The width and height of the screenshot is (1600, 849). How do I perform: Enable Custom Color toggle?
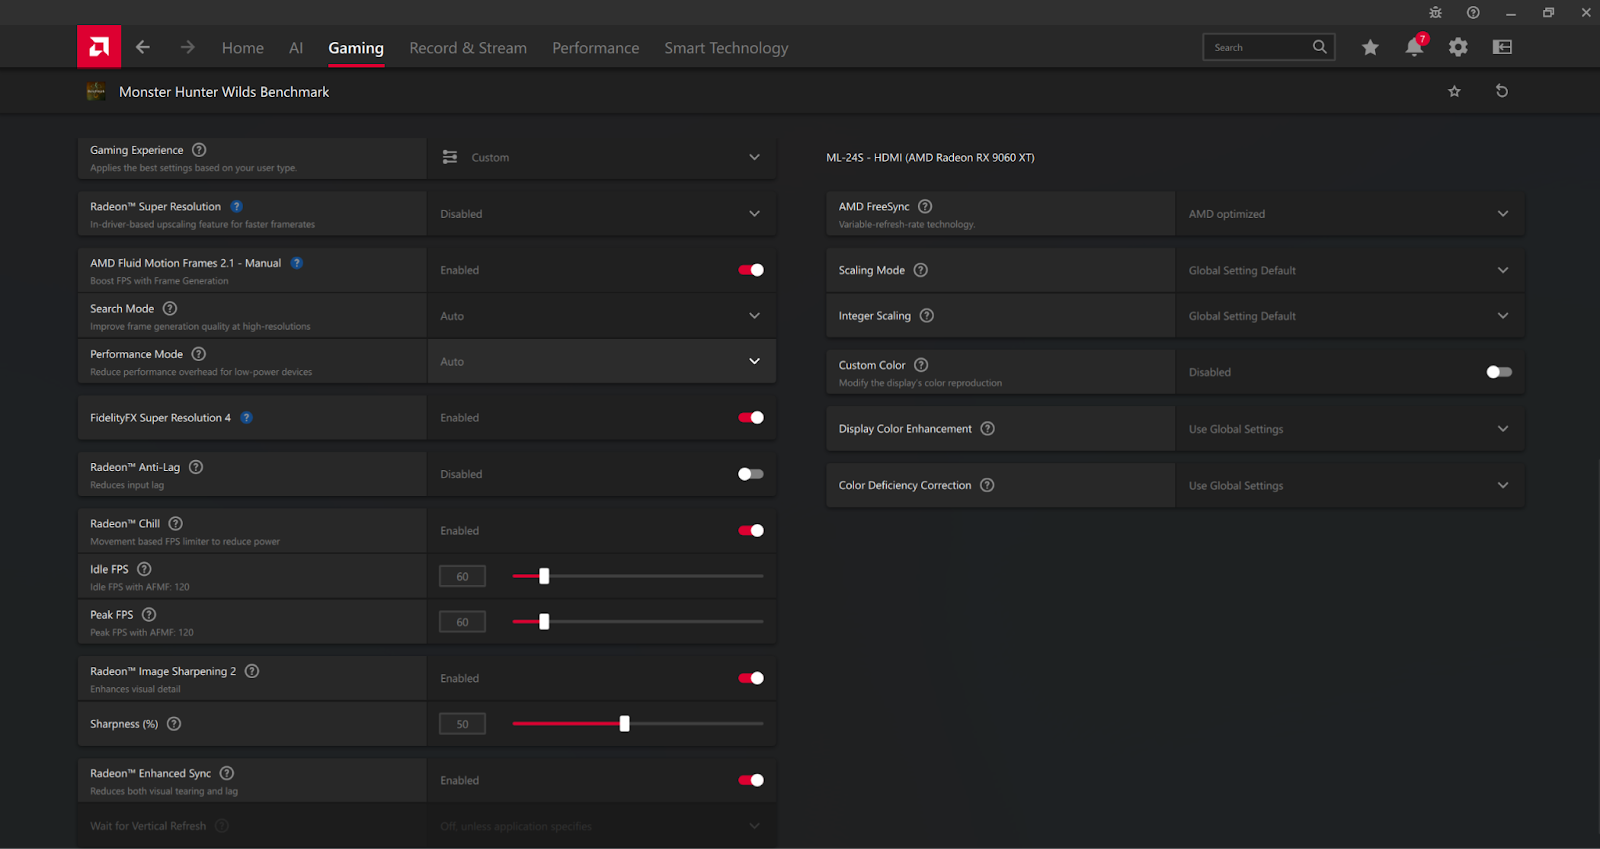[x=1499, y=372]
